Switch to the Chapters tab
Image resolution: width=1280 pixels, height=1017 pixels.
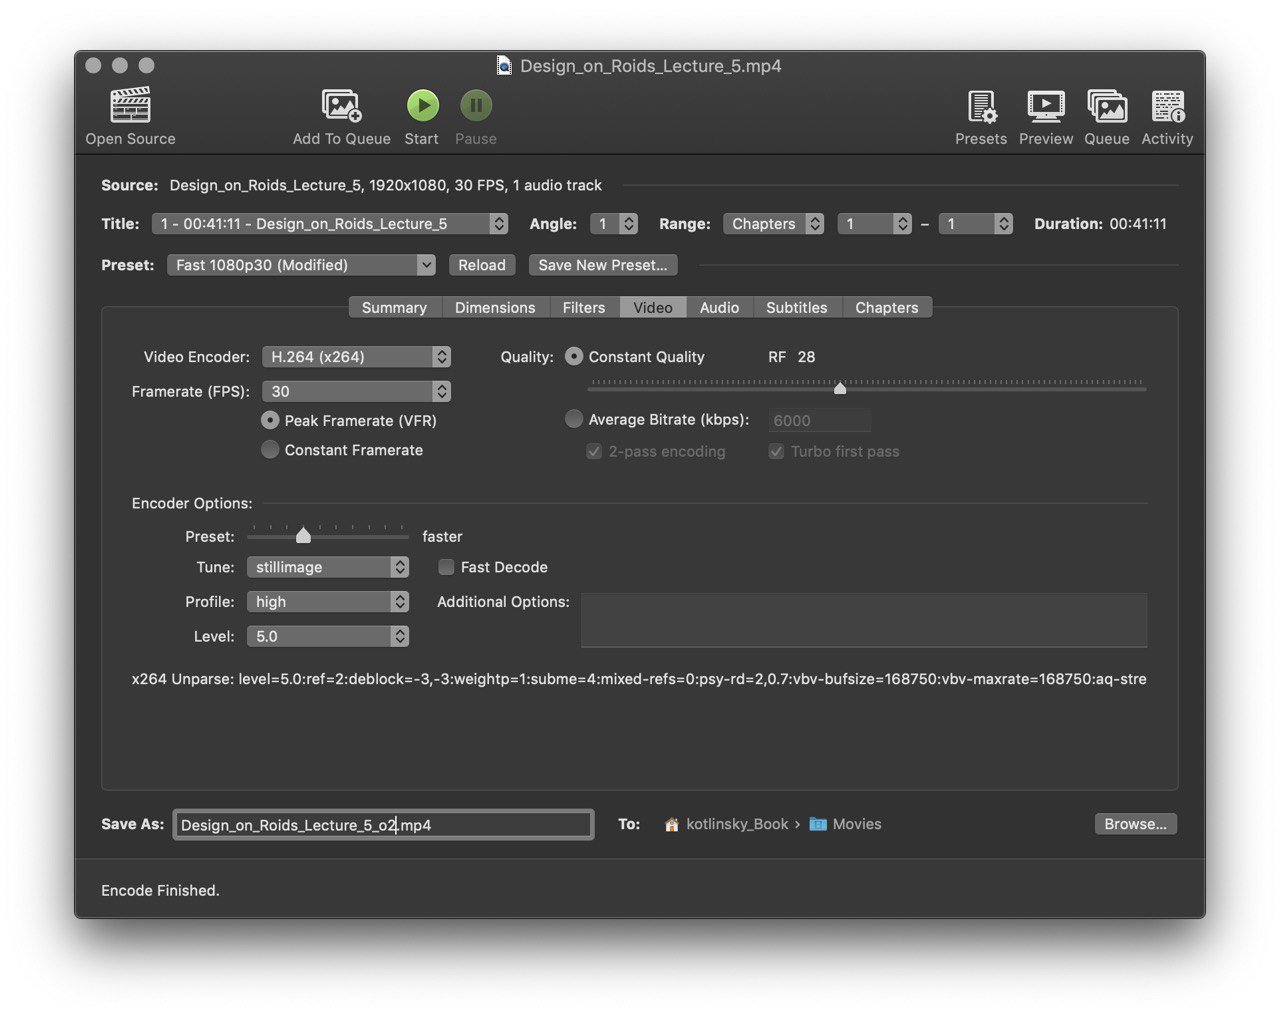tap(887, 308)
